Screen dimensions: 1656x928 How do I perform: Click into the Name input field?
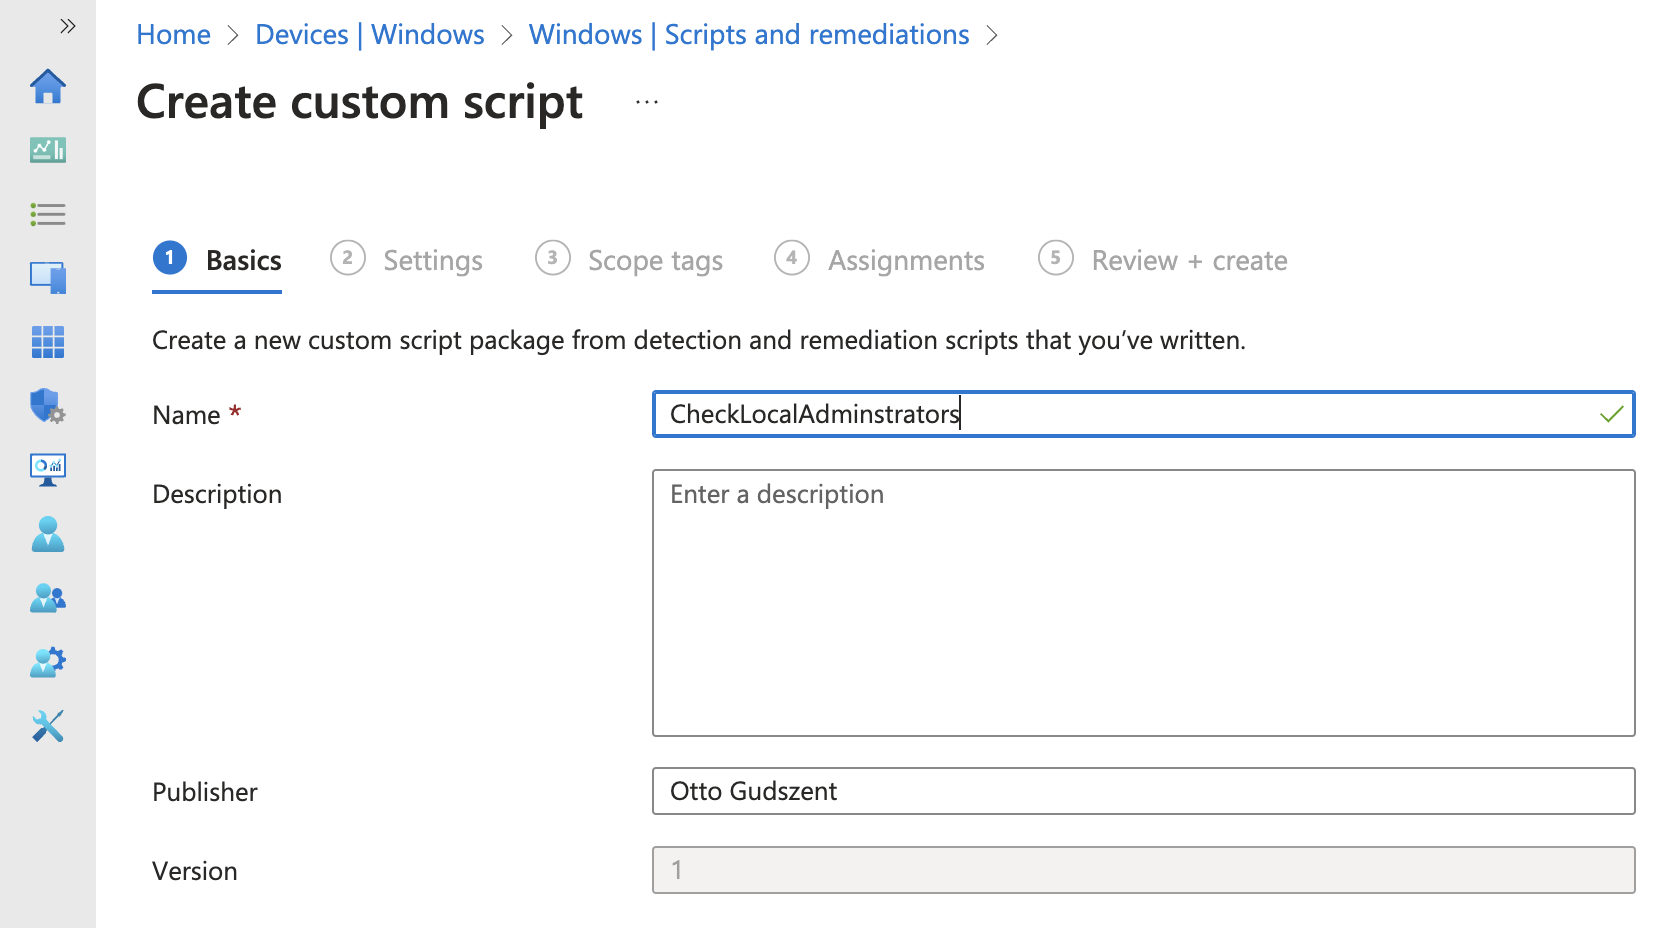tap(1143, 414)
